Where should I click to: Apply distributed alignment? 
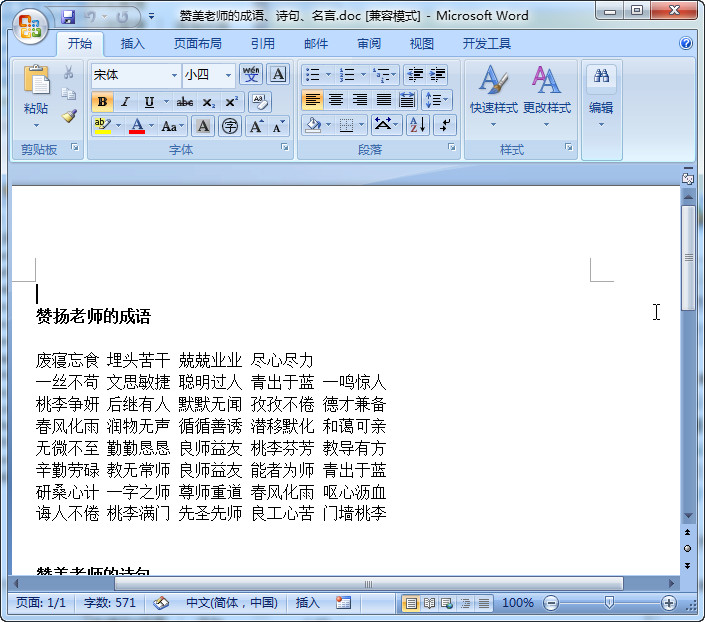[407, 99]
